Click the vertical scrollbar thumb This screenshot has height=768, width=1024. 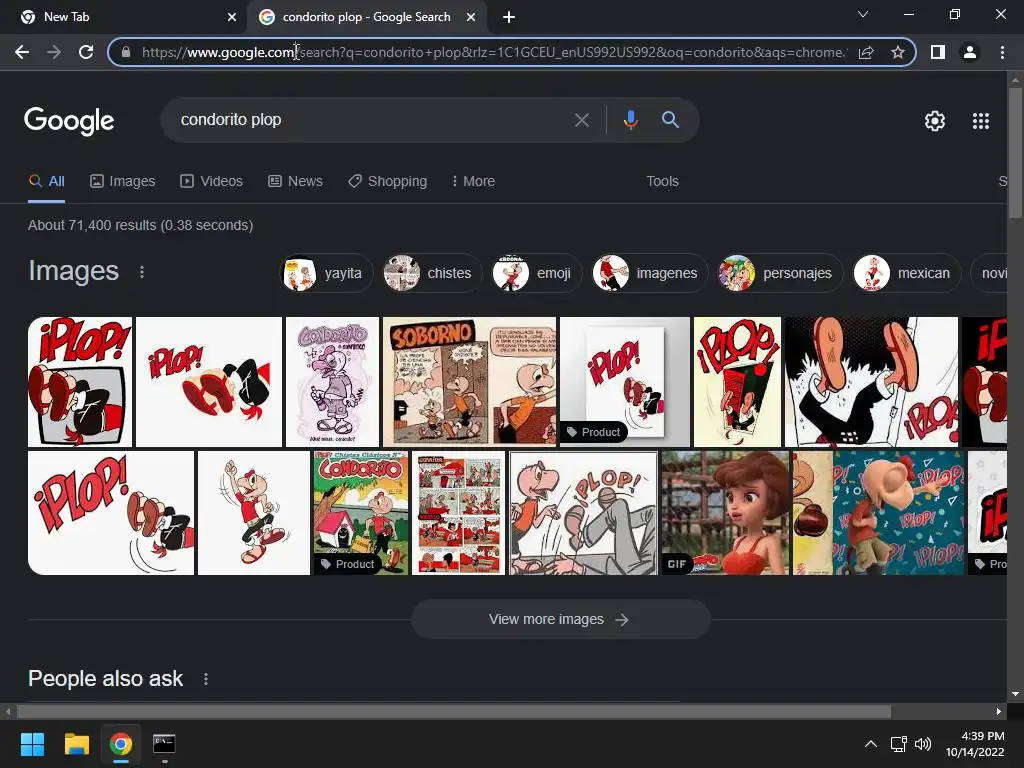(x=1015, y=153)
